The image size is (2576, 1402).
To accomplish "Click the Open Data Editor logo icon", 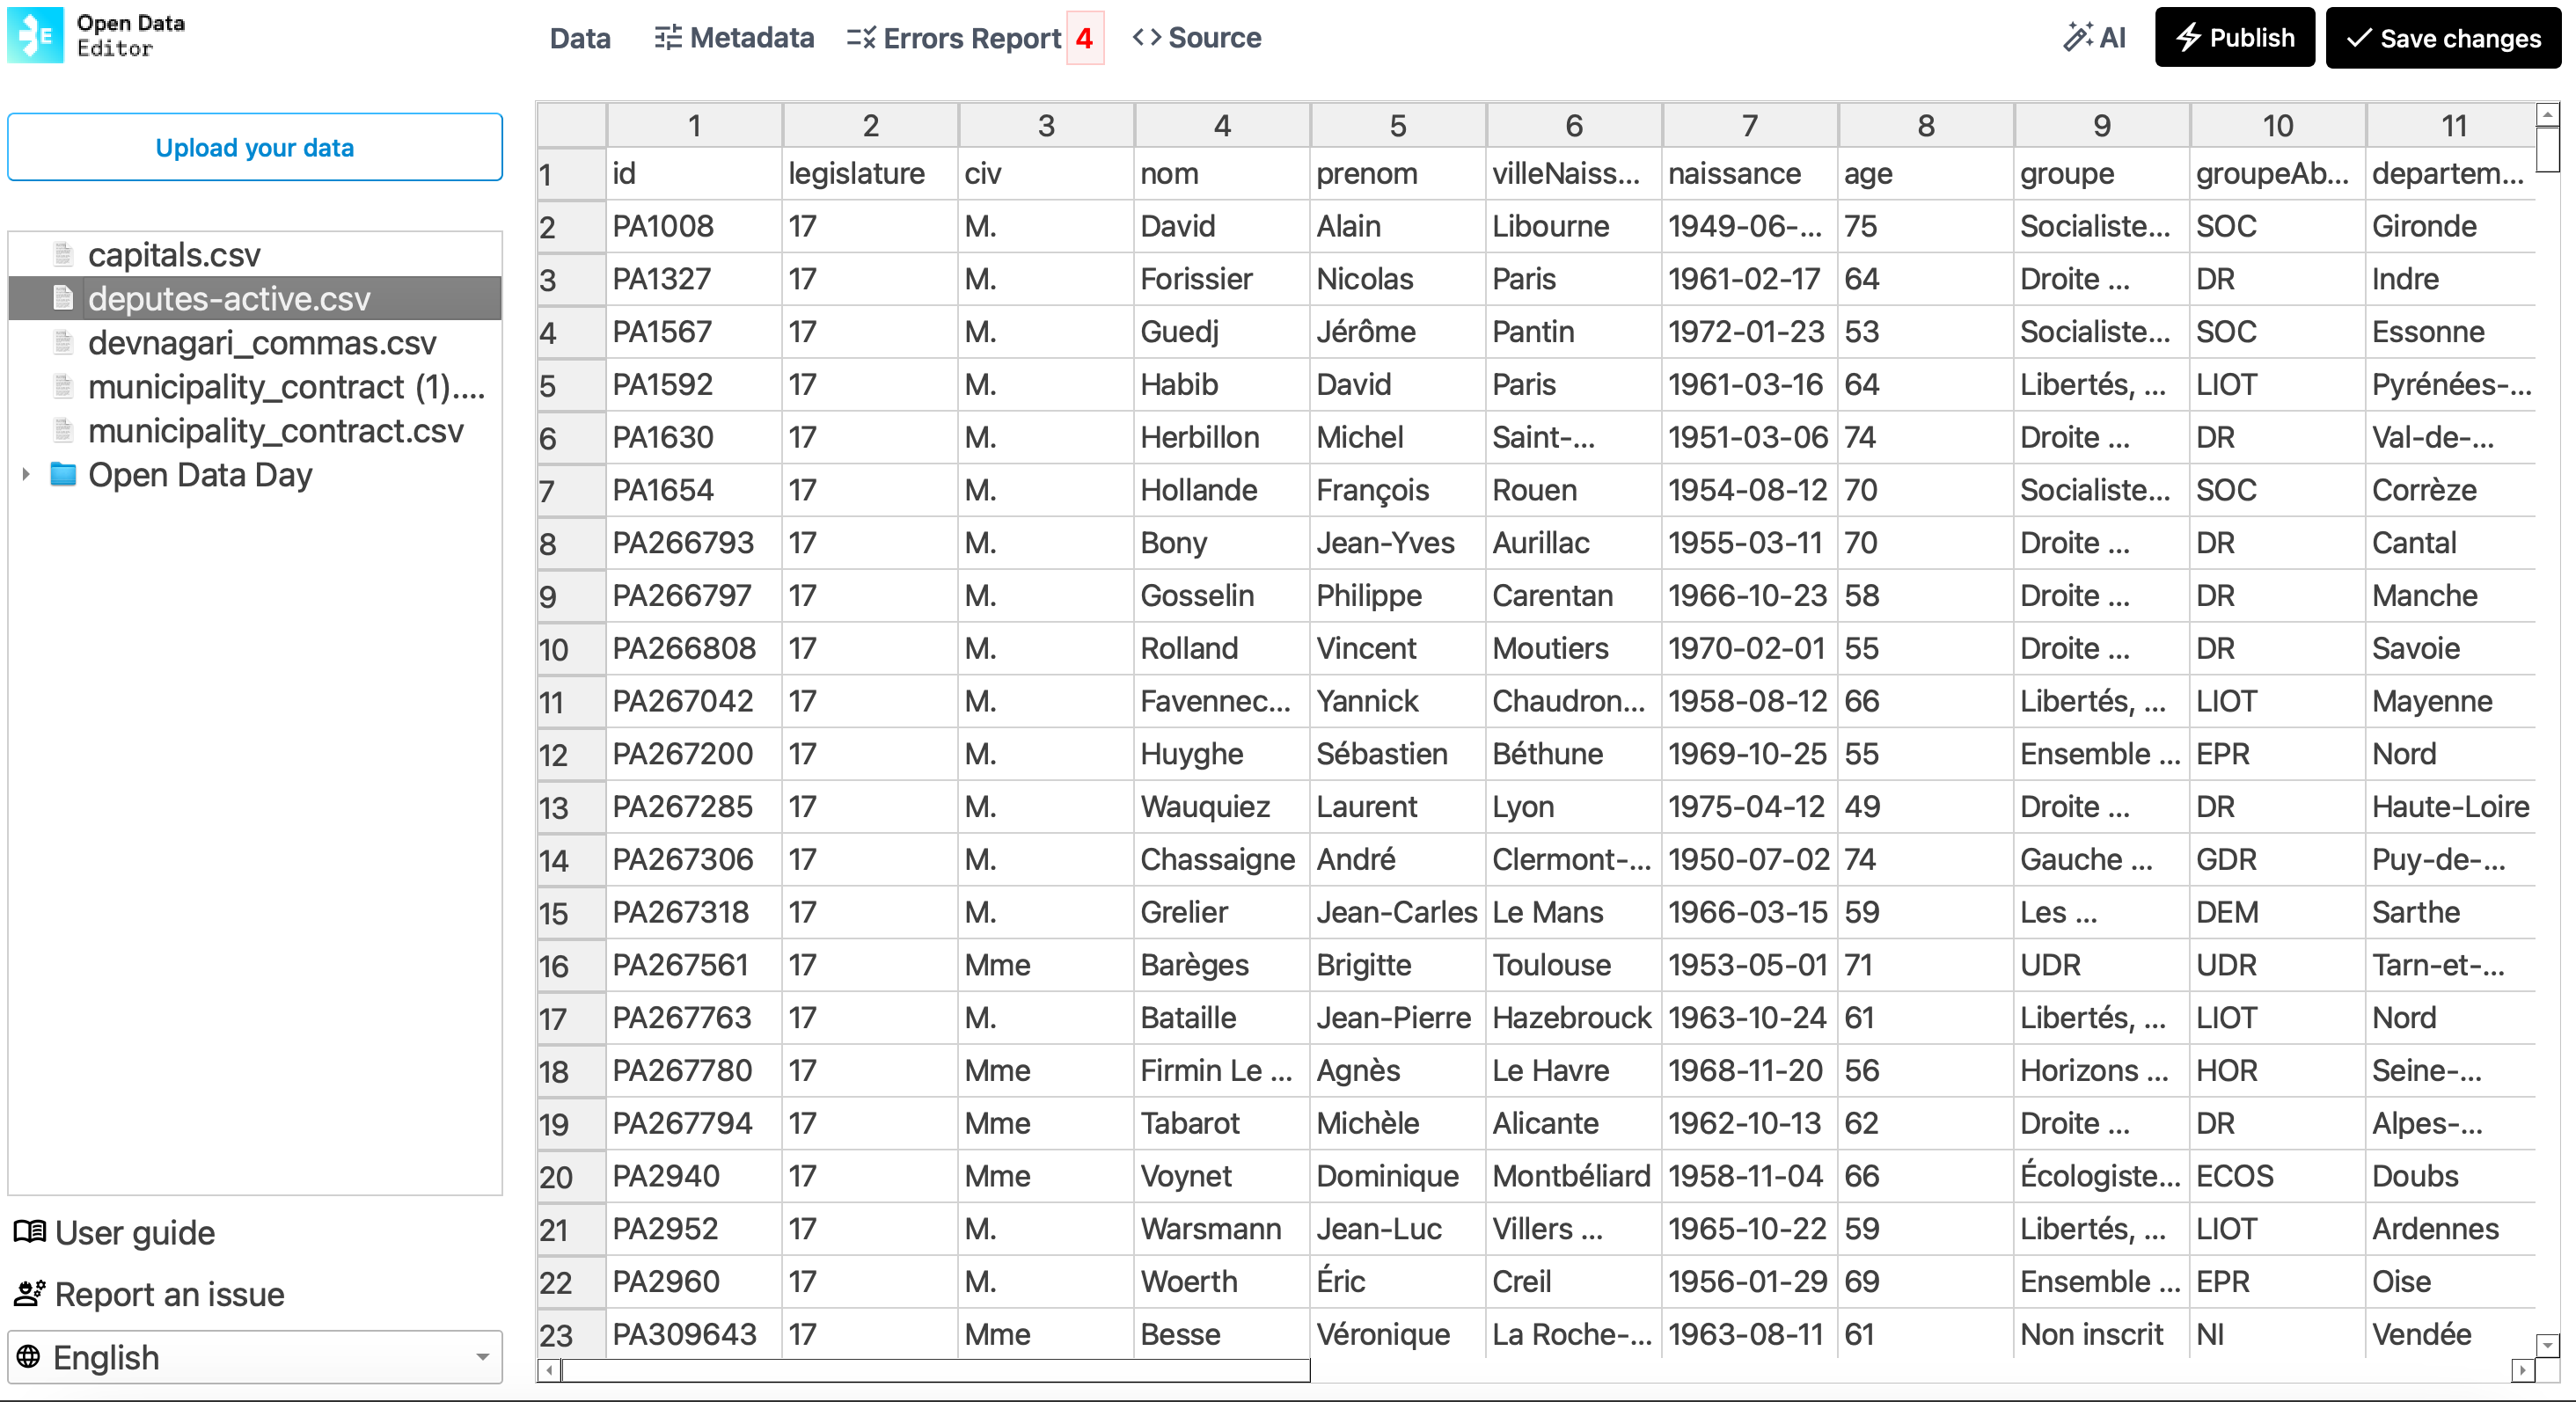I will (x=35, y=35).
